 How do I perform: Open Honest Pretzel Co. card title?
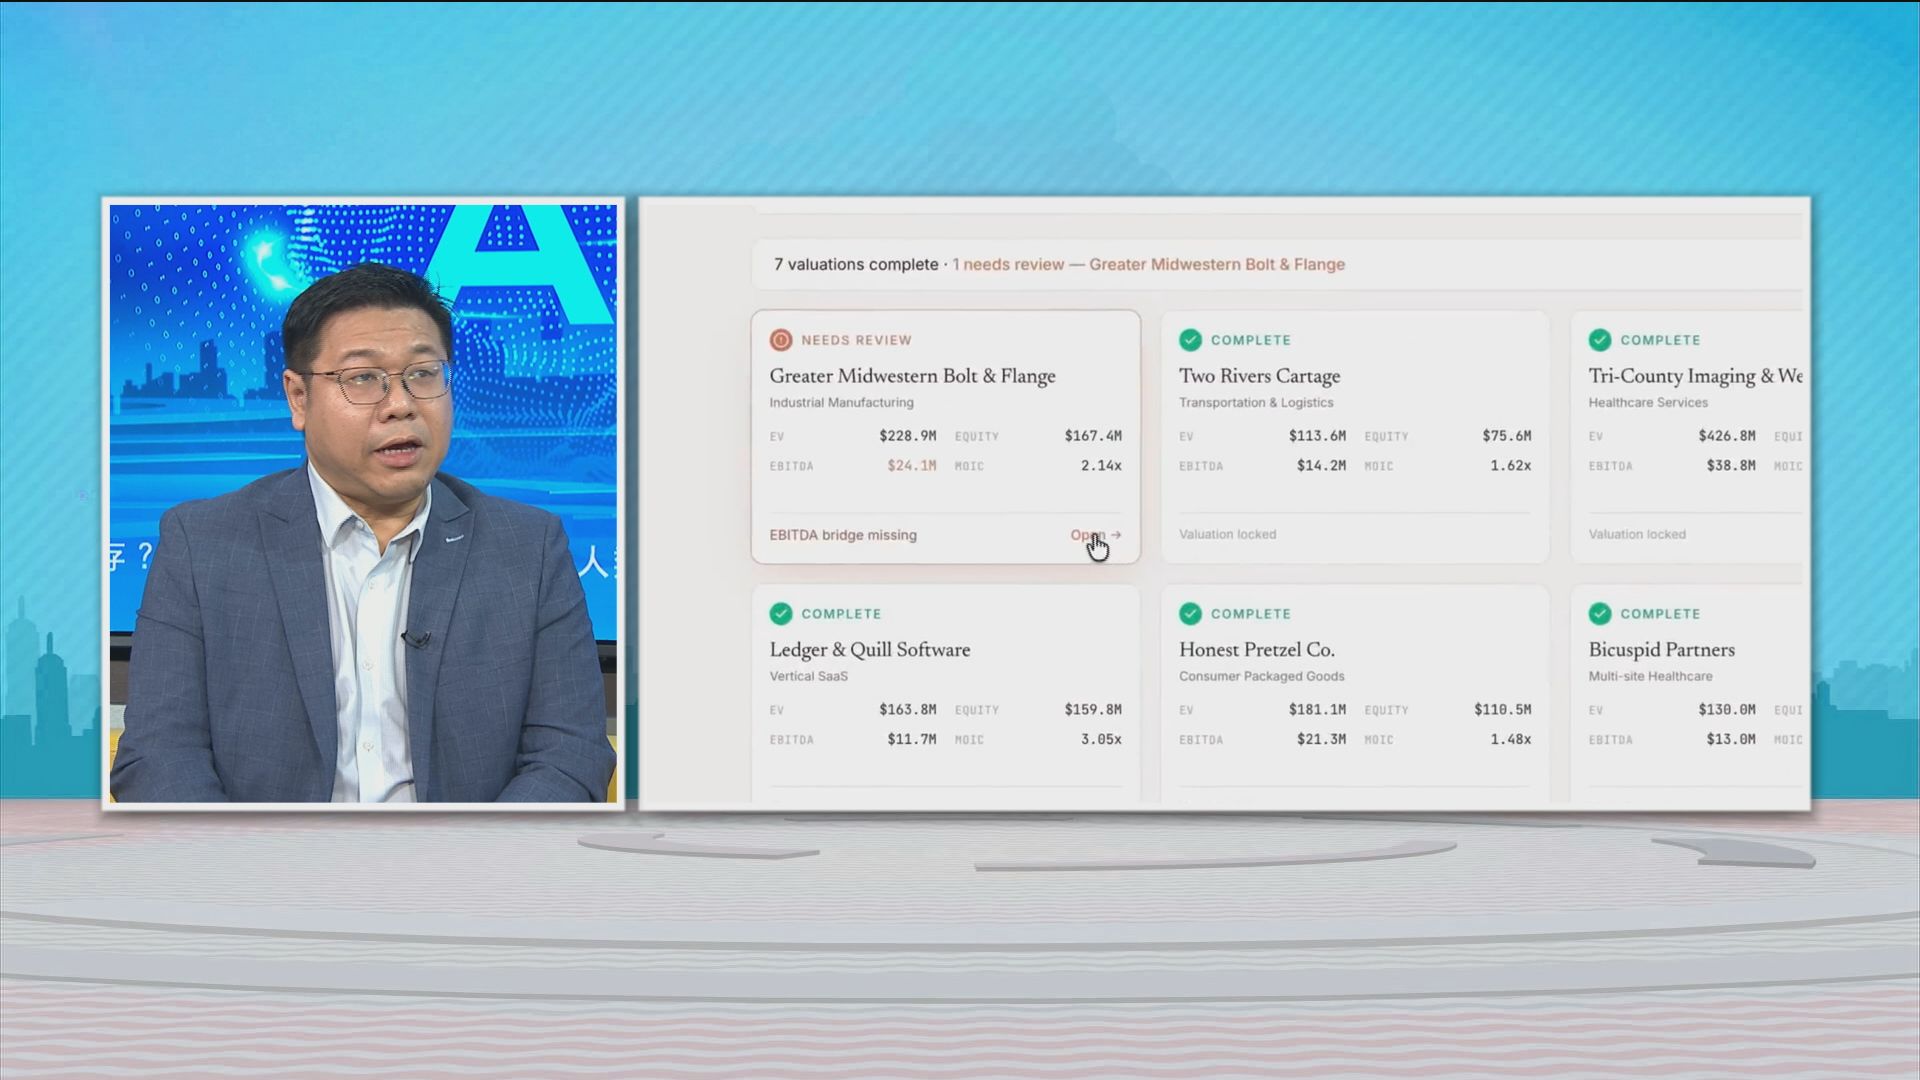click(1257, 650)
